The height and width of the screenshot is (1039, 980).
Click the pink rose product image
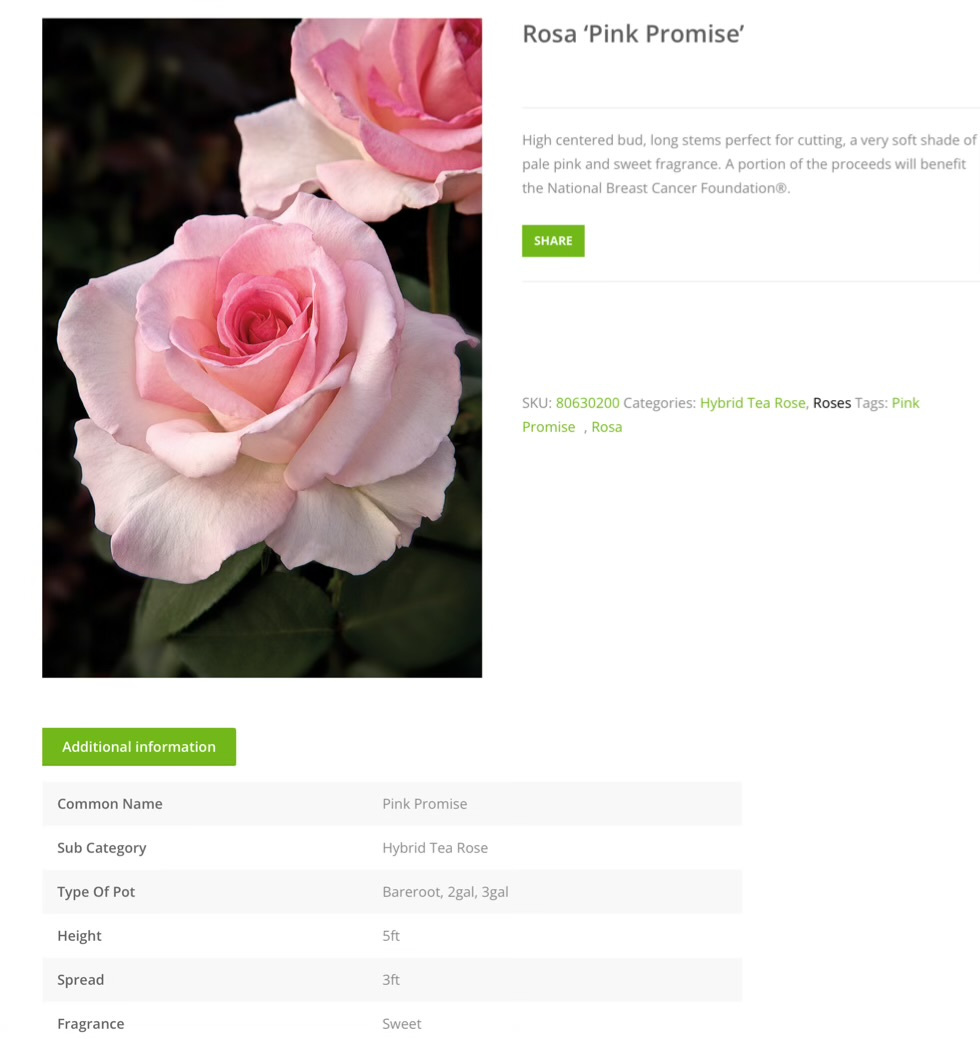[x=262, y=348]
